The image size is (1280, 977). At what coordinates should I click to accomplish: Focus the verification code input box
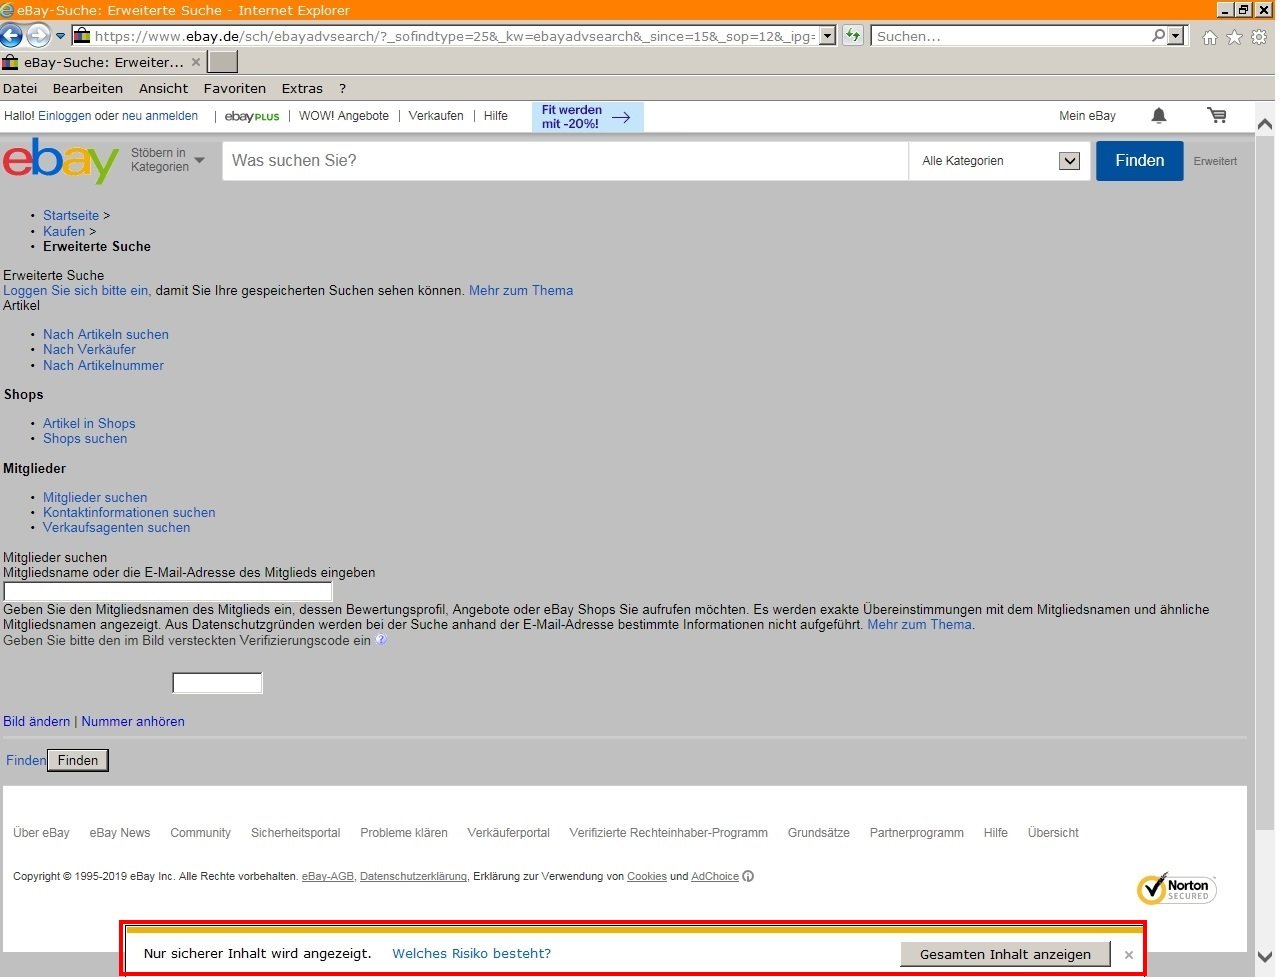[217, 683]
